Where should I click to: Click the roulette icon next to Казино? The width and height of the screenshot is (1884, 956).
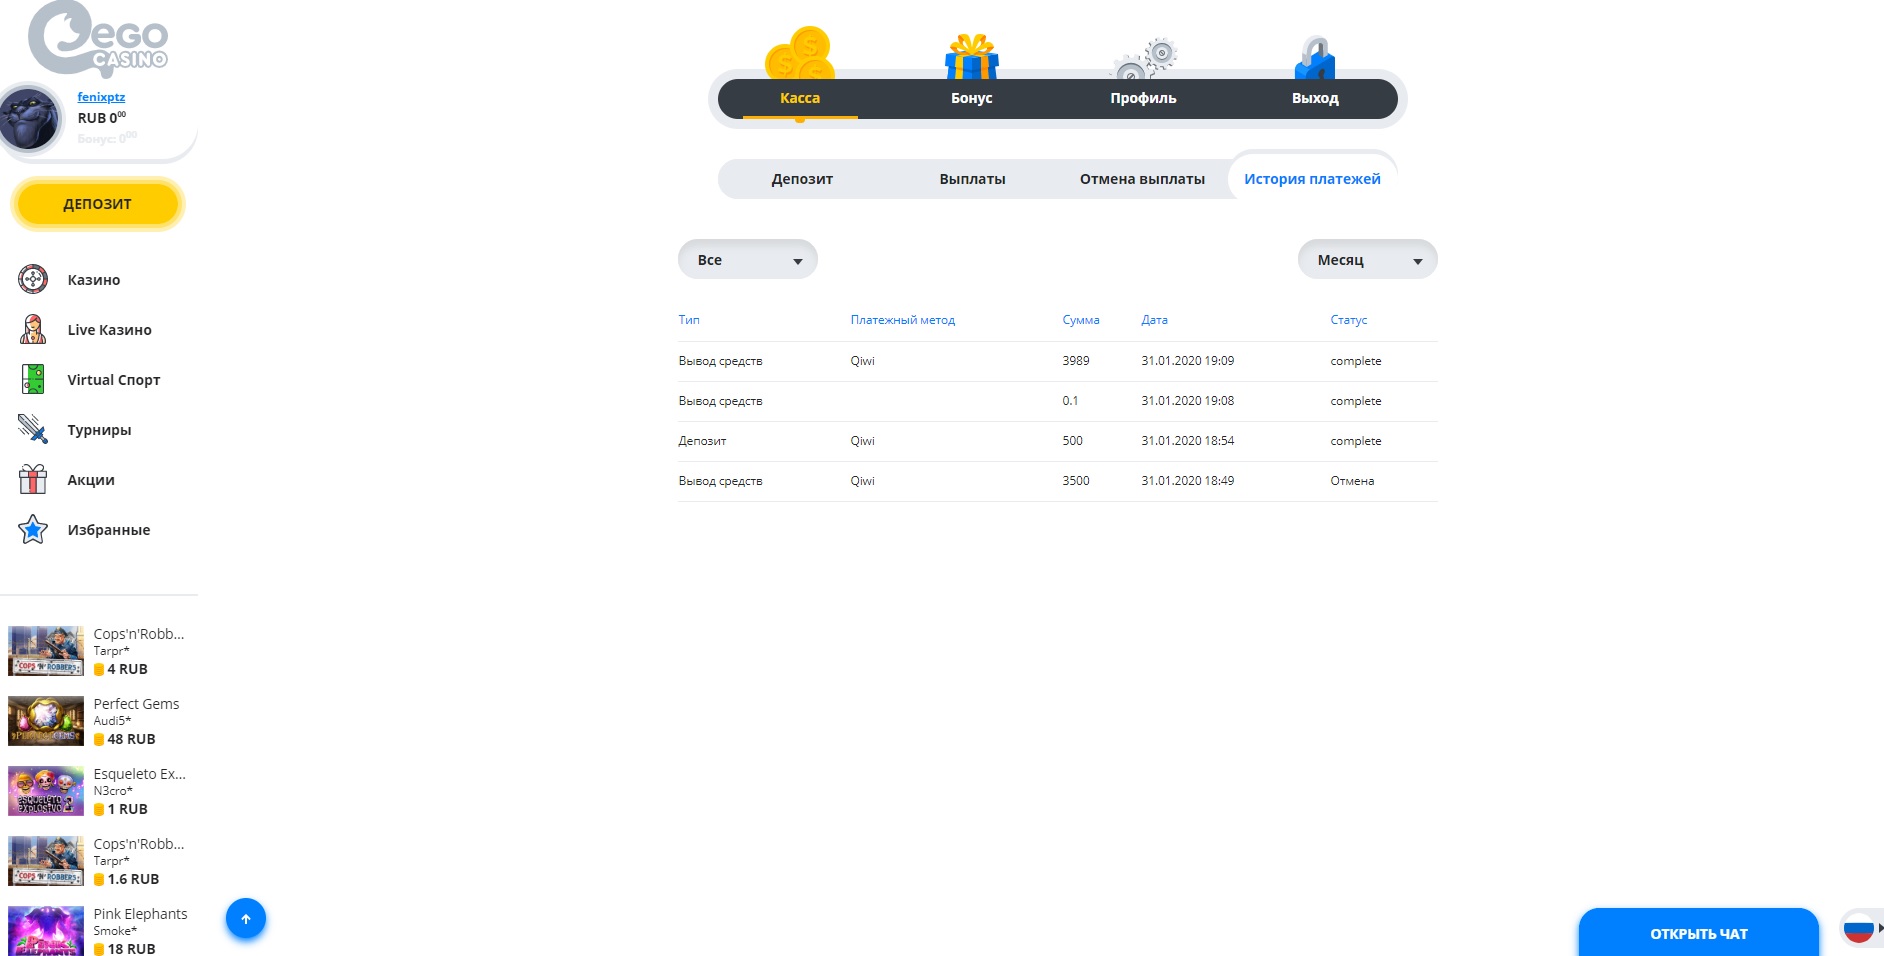pyautogui.click(x=33, y=280)
